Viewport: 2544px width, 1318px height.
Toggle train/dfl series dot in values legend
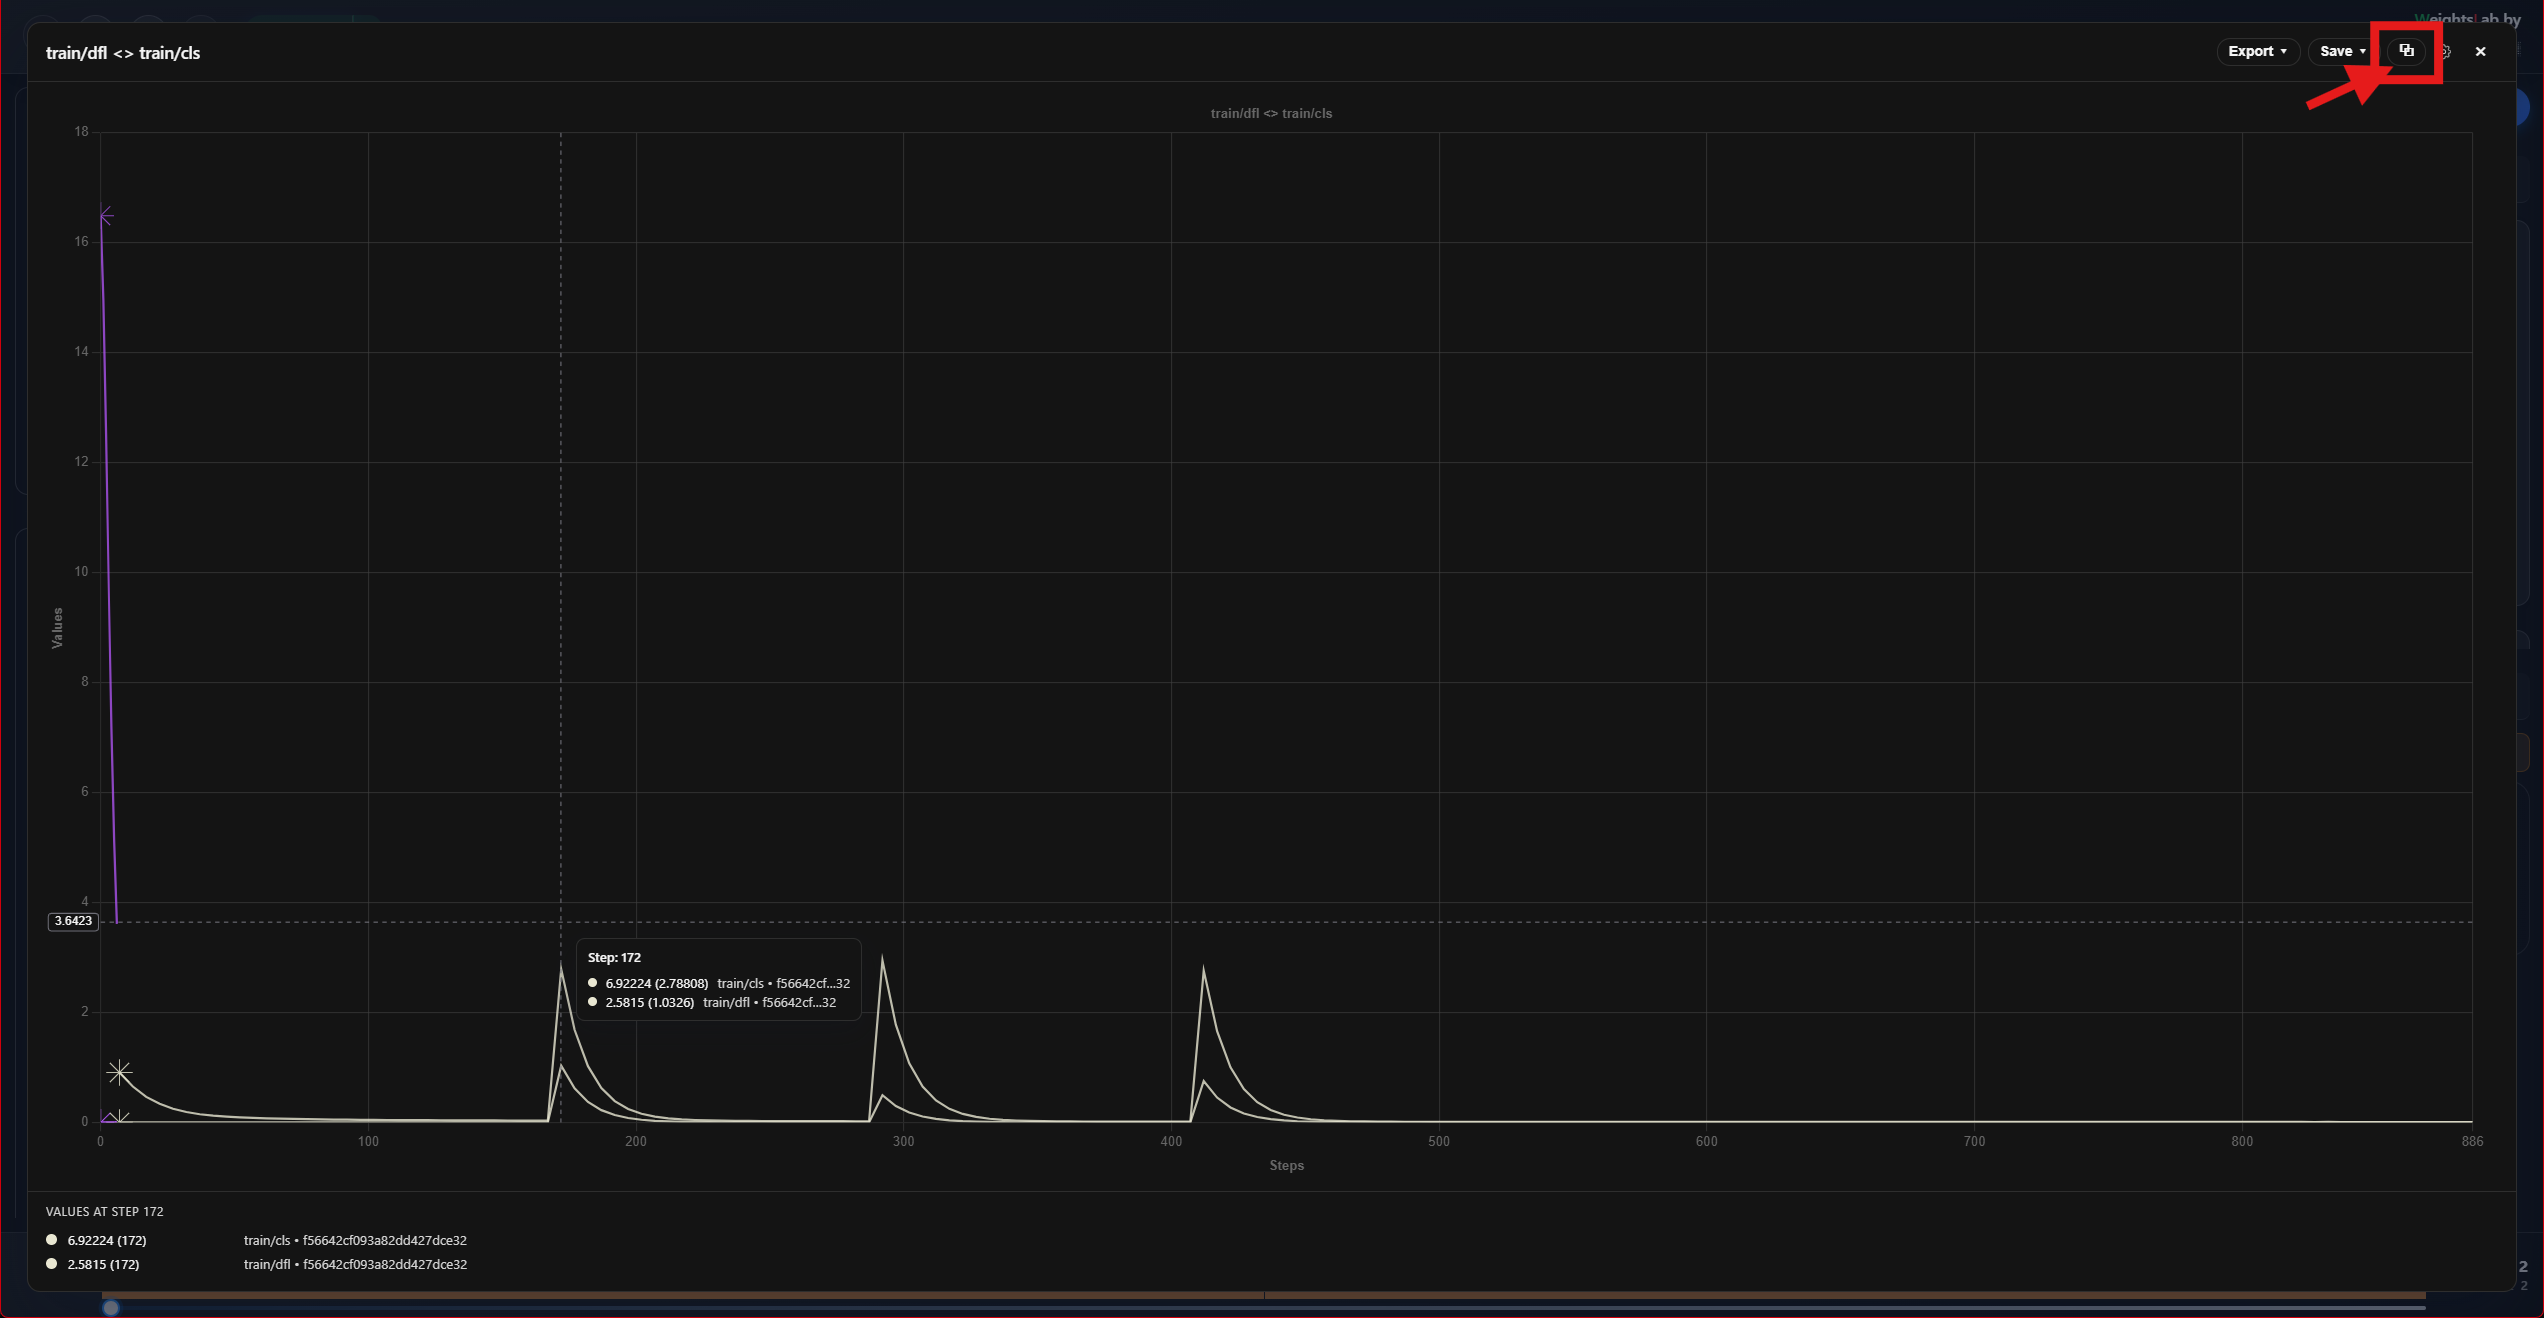52,1264
